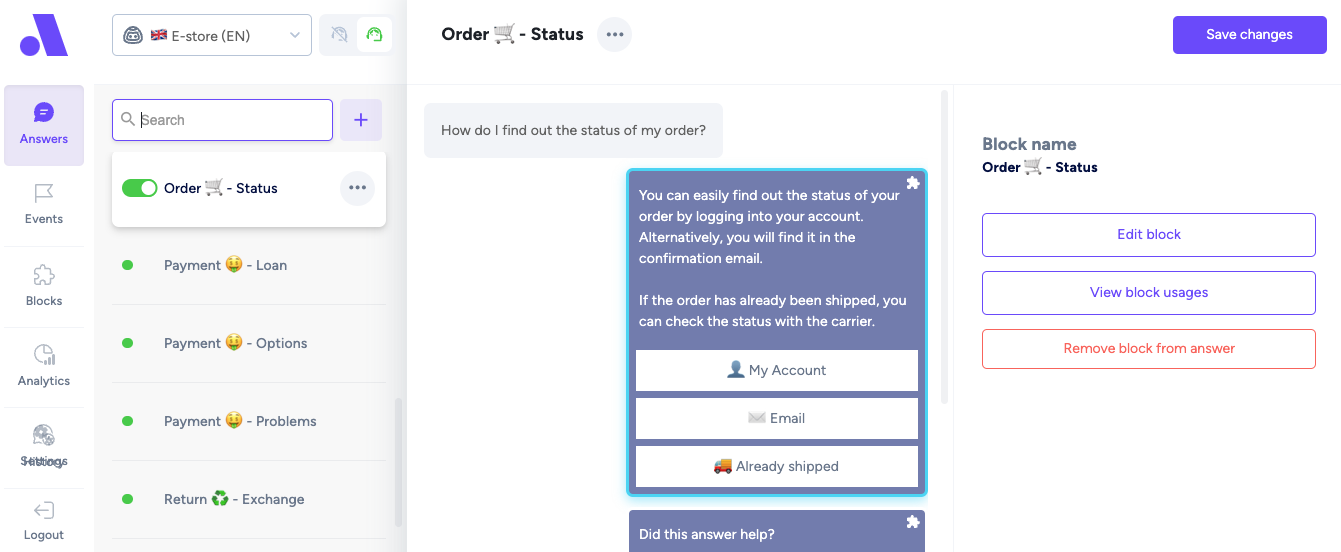Open the Events section flag icon
Viewport: 1341px width, 552px height.
(44, 193)
